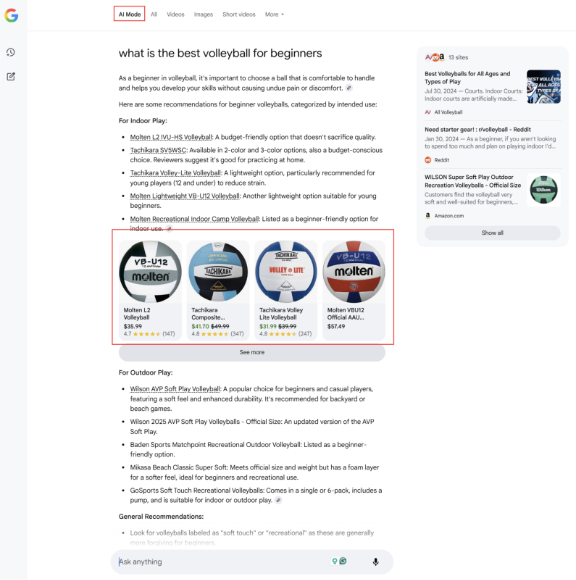This screenshot has height=580, width=576.
Task: Open the search history icon in sidebar
Action: tap(11, 53)
